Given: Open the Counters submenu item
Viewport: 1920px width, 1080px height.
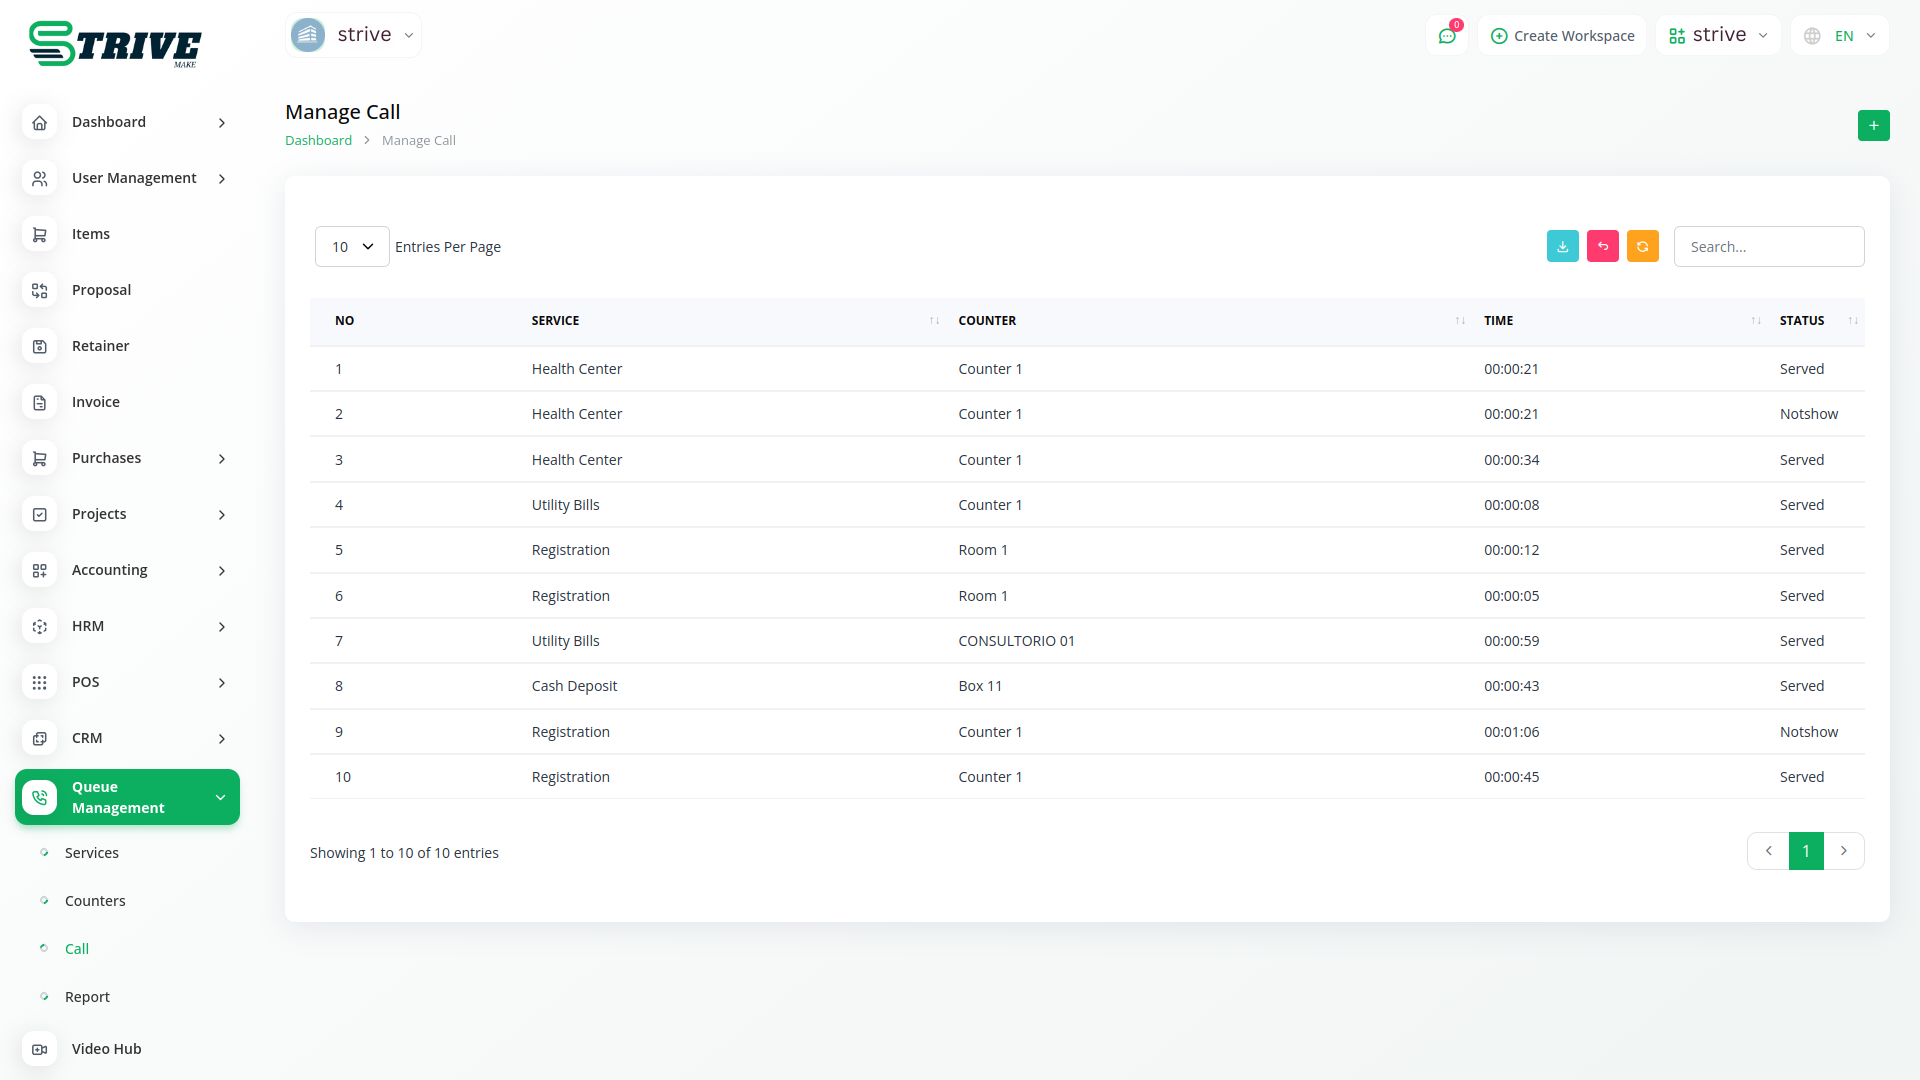Looking at the screenshot, I should (x=95, y=901).
